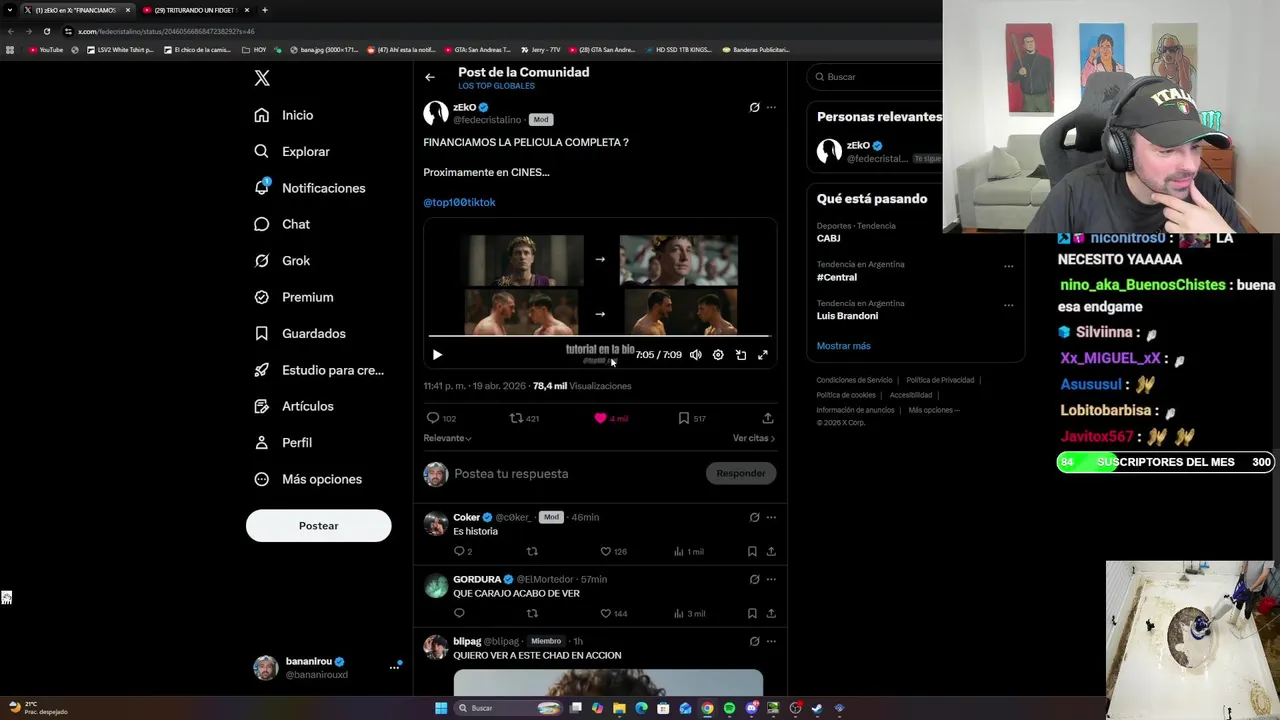Click the Buscar search field on X
Image resolution: width=1280 pixels, height=720 pixels.
(x=876, y=77)
